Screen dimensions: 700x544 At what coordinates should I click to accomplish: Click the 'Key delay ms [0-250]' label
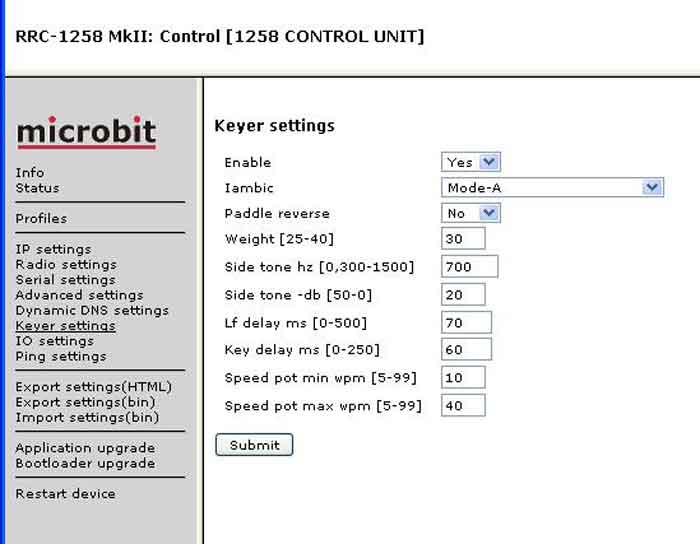[x=302, y=349]
